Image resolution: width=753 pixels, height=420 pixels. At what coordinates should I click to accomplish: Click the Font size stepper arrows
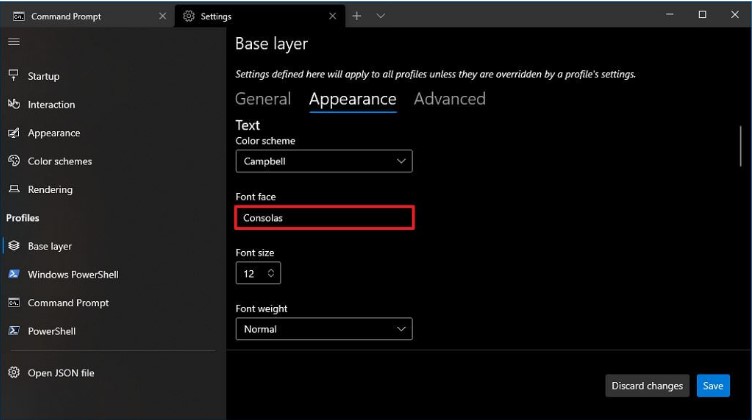point(271,273)
